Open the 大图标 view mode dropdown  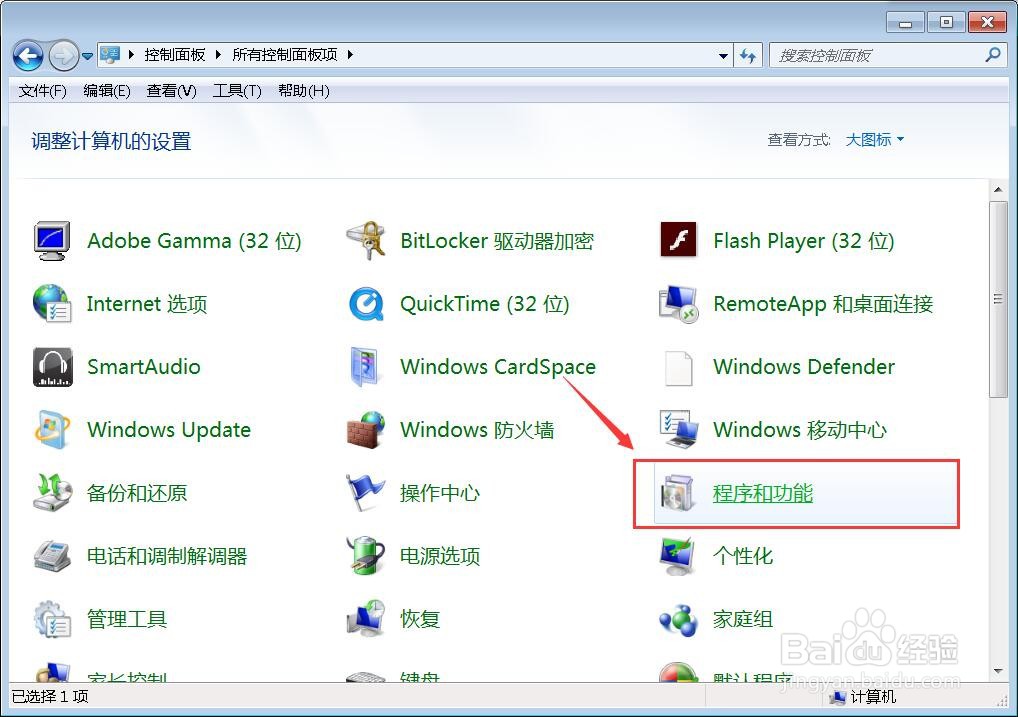[875, 140]
